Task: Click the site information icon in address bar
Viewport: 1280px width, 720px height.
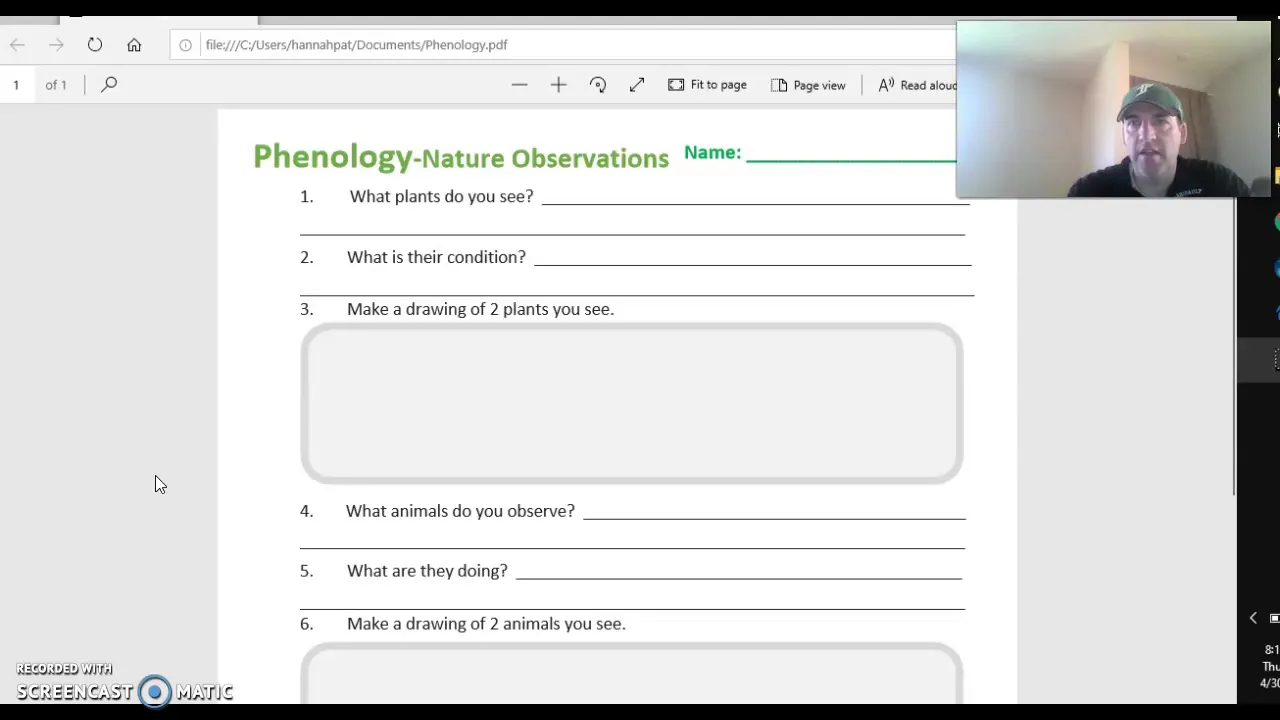Action: click(x=185, y=45)
